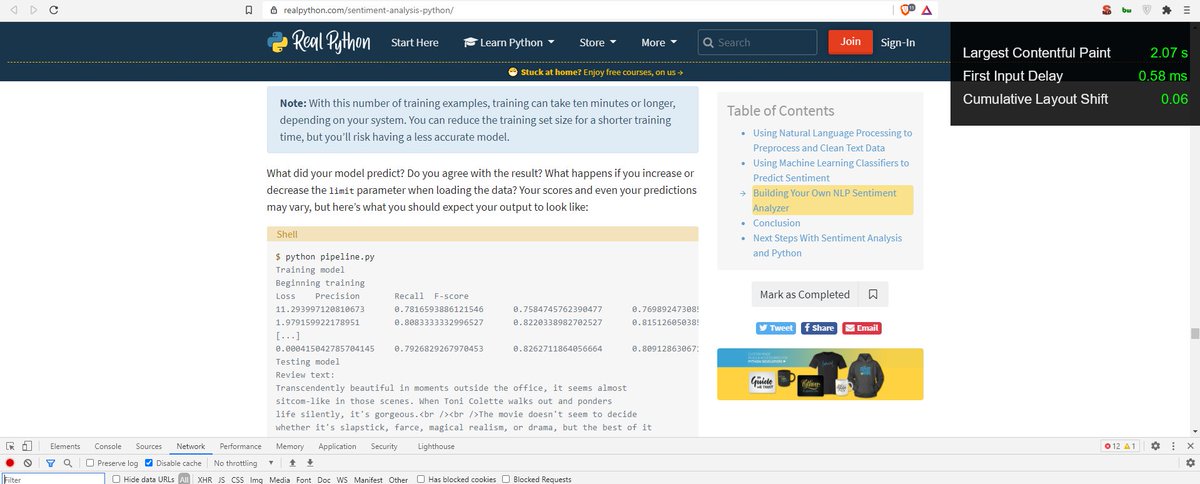Switch to the Elements tab
1200x484 pixels.
(65, 446)
